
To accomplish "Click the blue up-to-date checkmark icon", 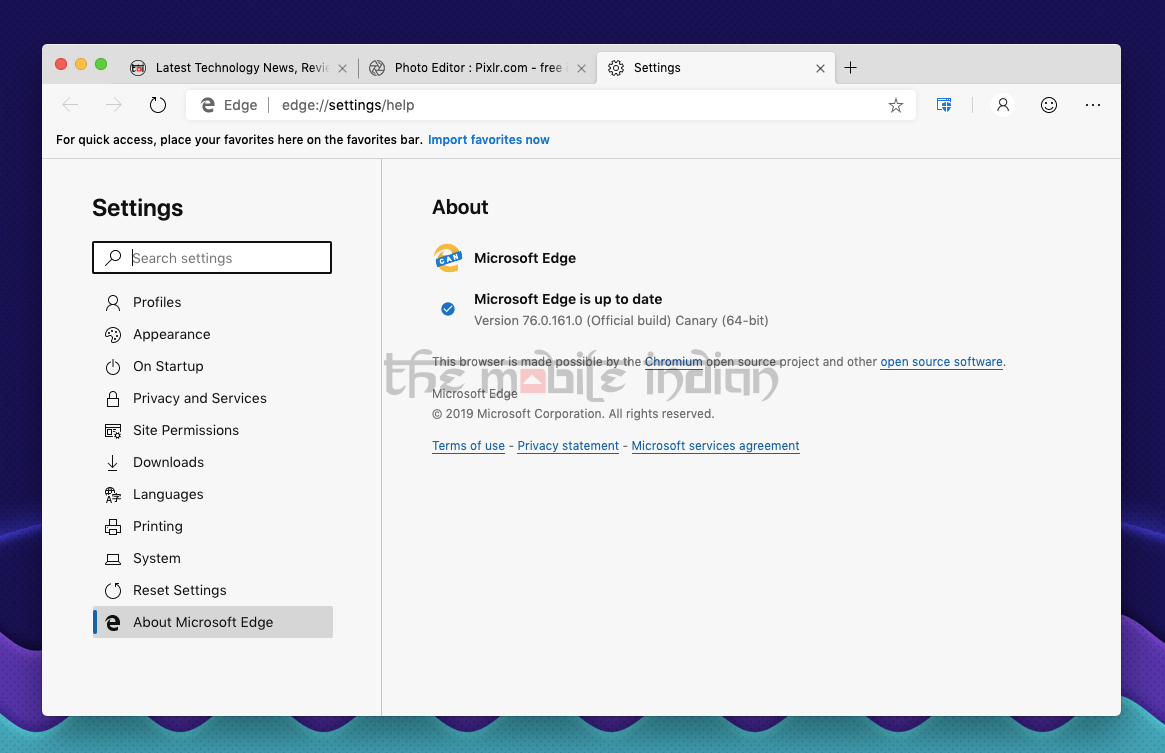I will point(448,309).
